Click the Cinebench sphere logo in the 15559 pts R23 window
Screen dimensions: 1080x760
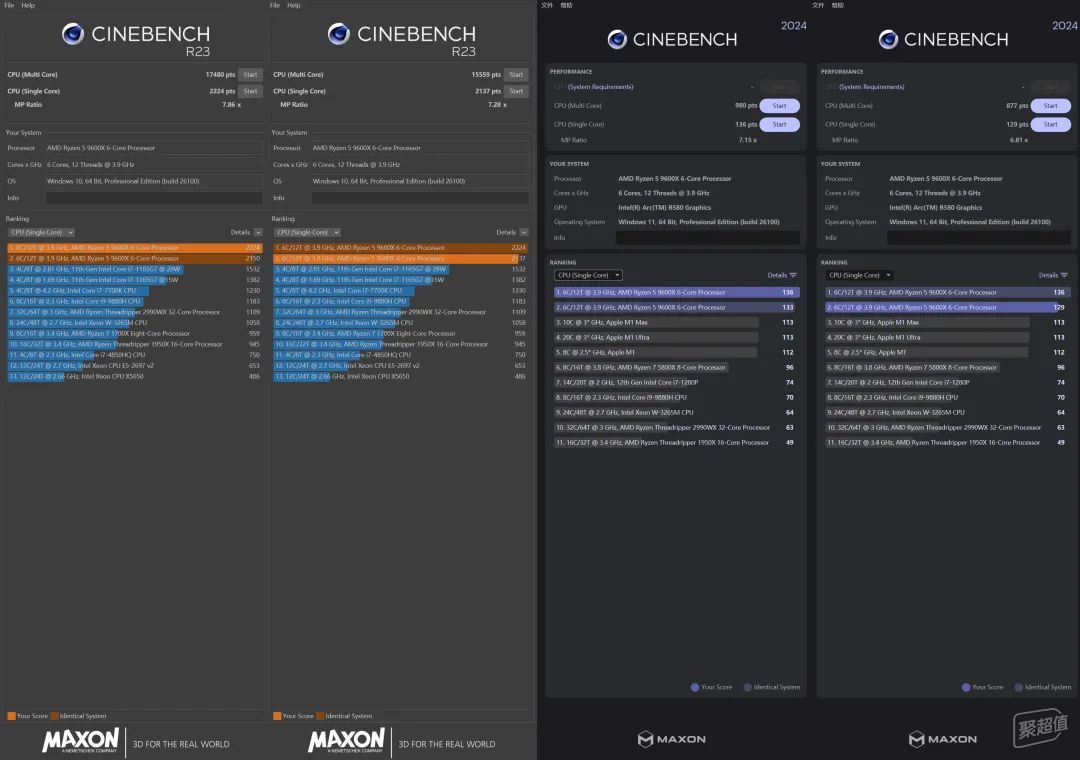[339, 34]
